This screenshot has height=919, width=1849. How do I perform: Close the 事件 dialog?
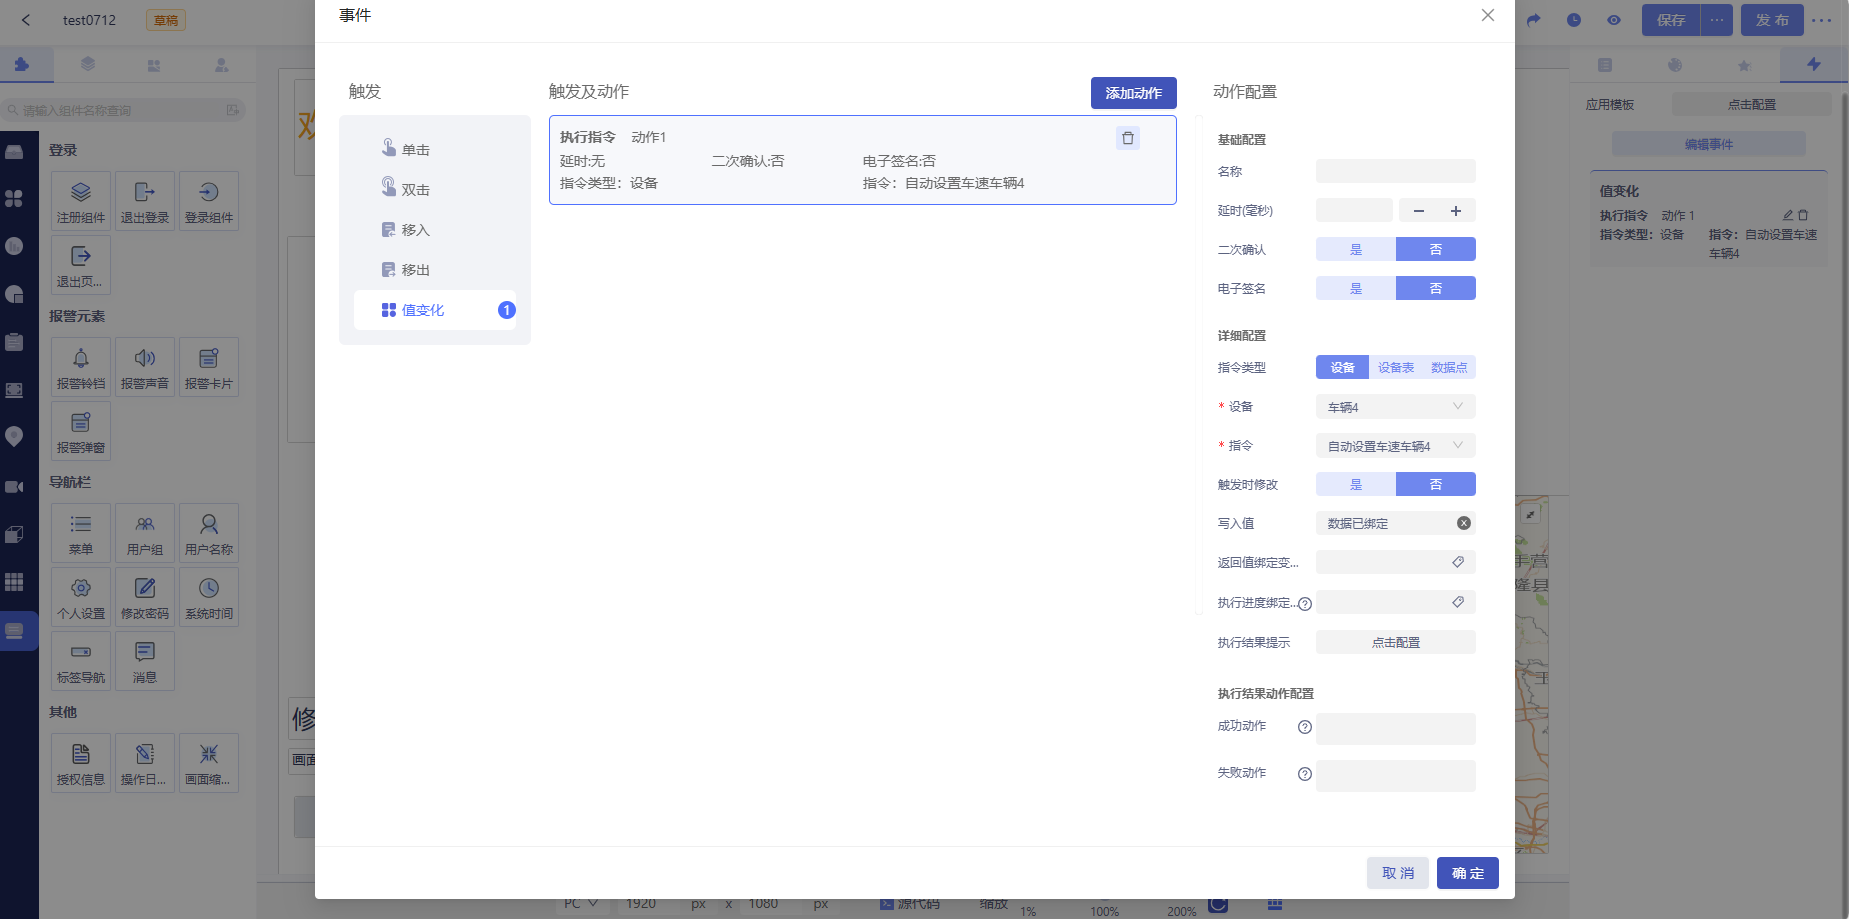[1488, 15]
